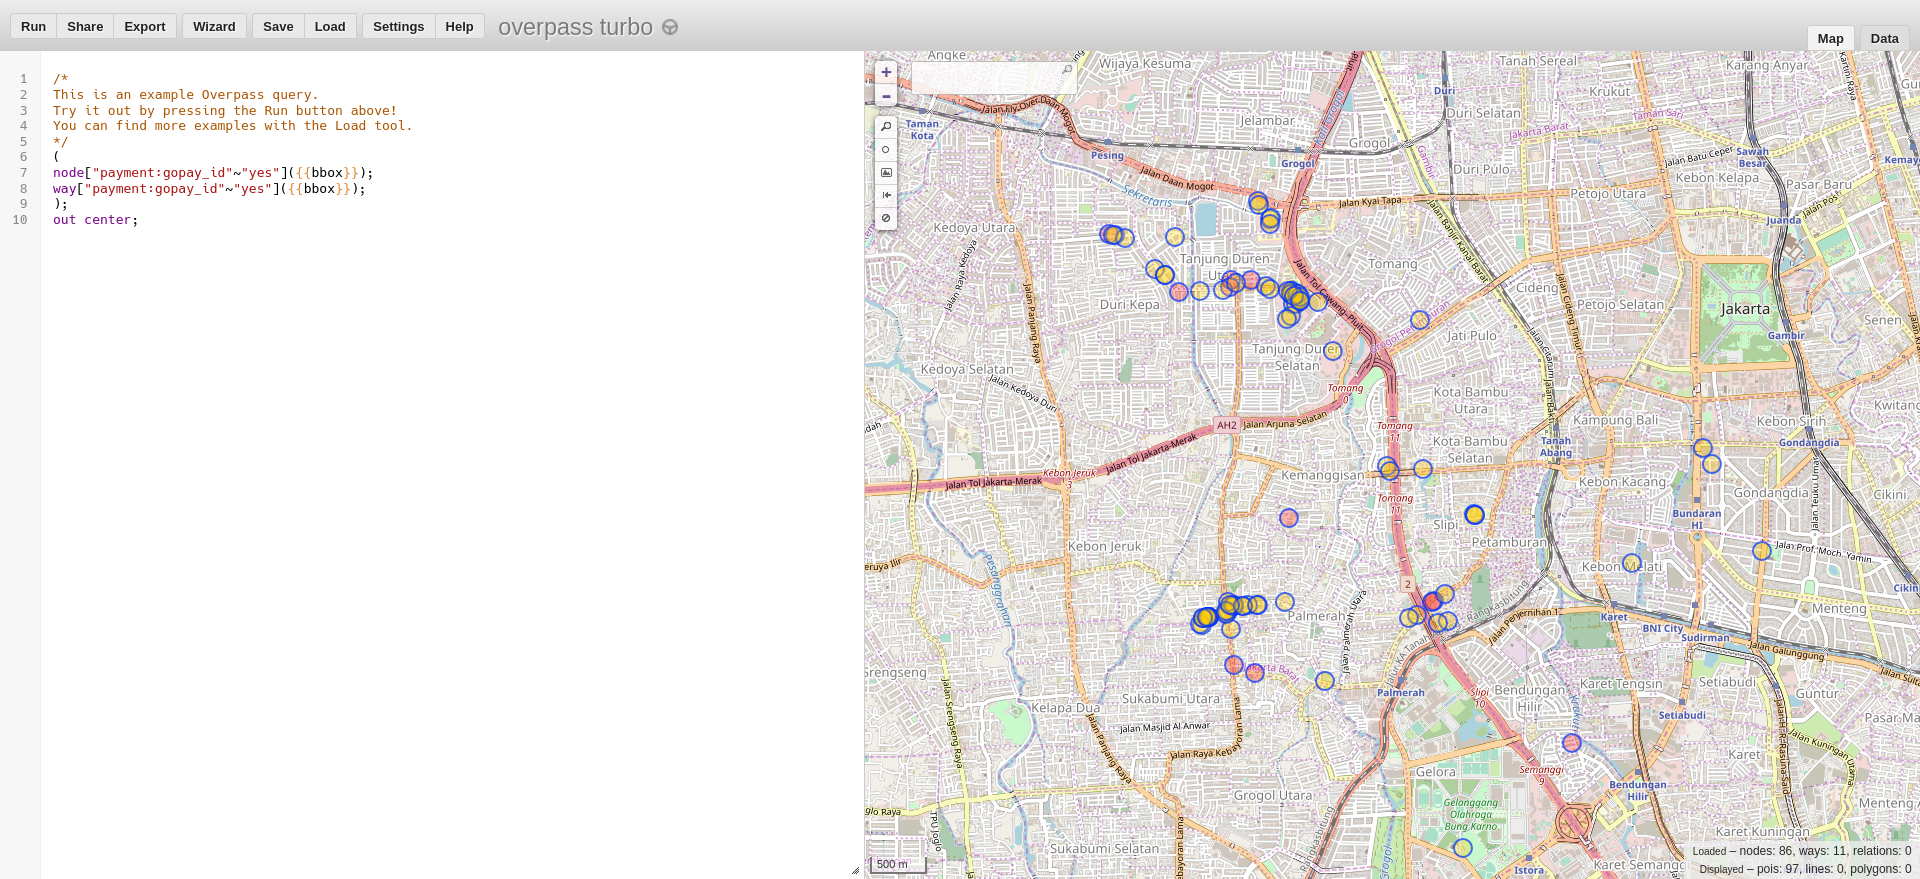Select the red marker south of Kemanggisan
Viewport: 1920px width, 879px height.
(1289, 518)
